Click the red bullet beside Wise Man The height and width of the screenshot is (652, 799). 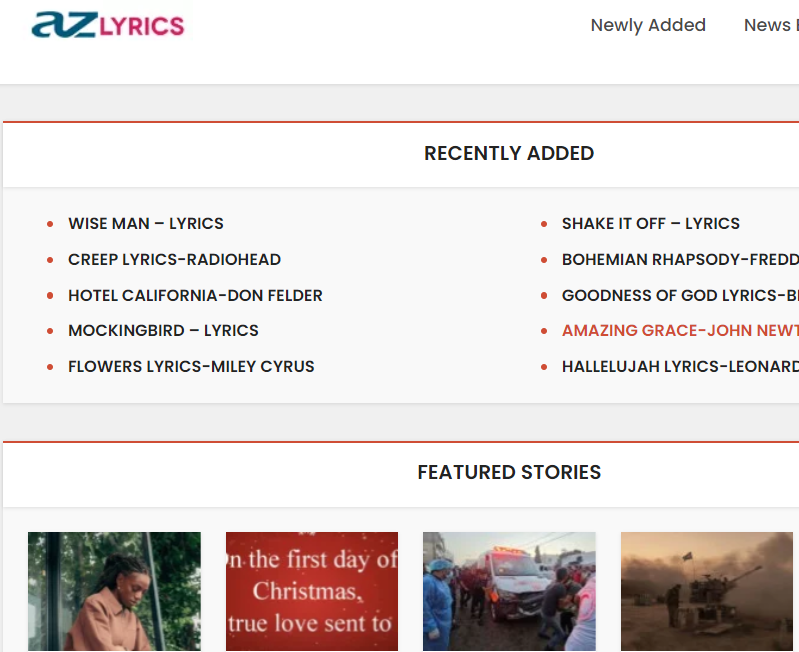[50, 224]
